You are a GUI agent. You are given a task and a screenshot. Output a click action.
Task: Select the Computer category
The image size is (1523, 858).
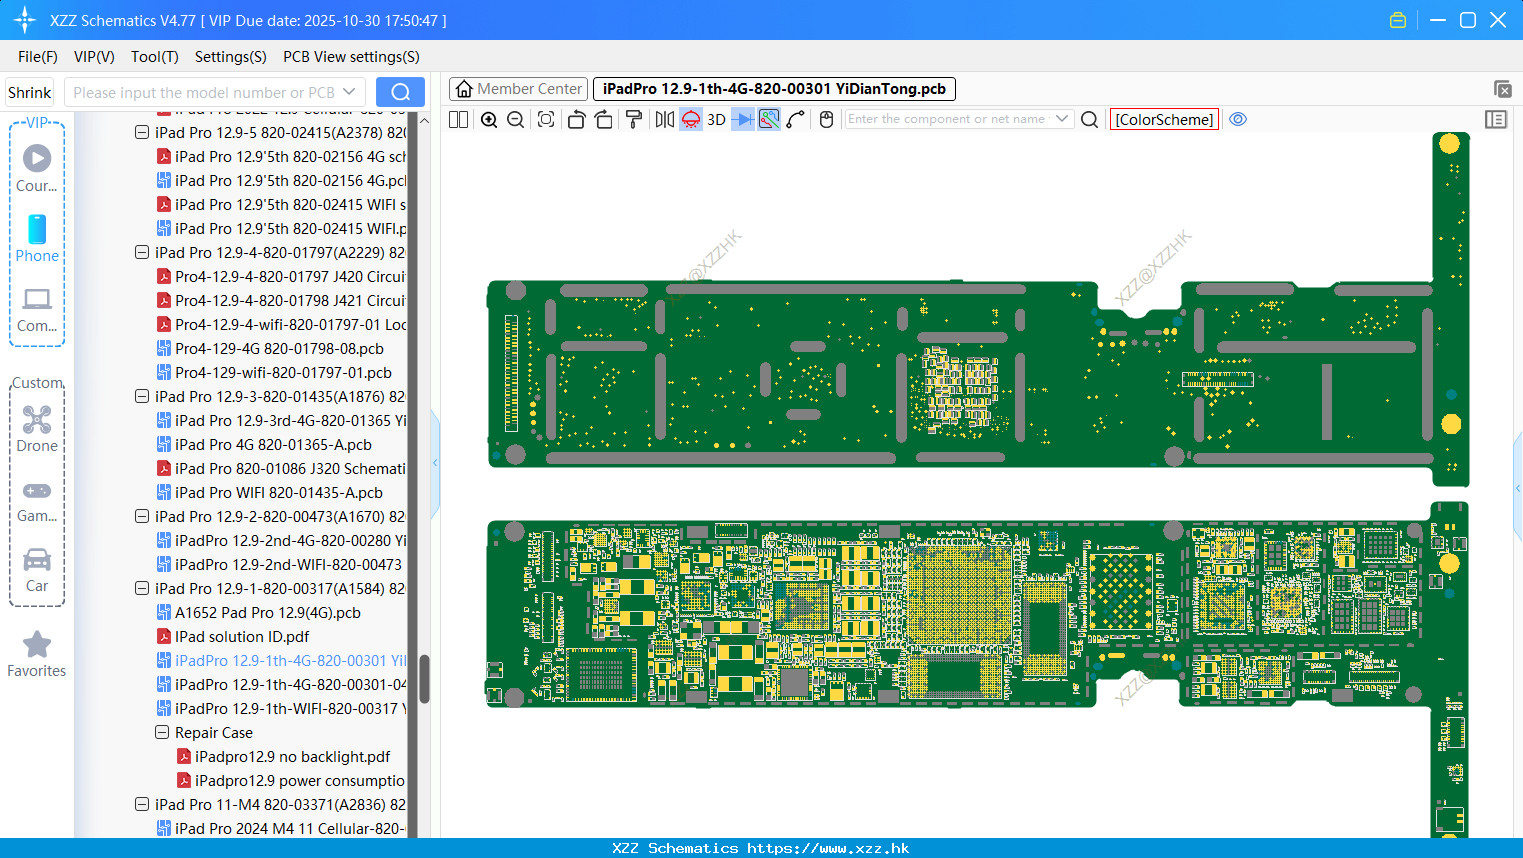click(x=37, y=310)
